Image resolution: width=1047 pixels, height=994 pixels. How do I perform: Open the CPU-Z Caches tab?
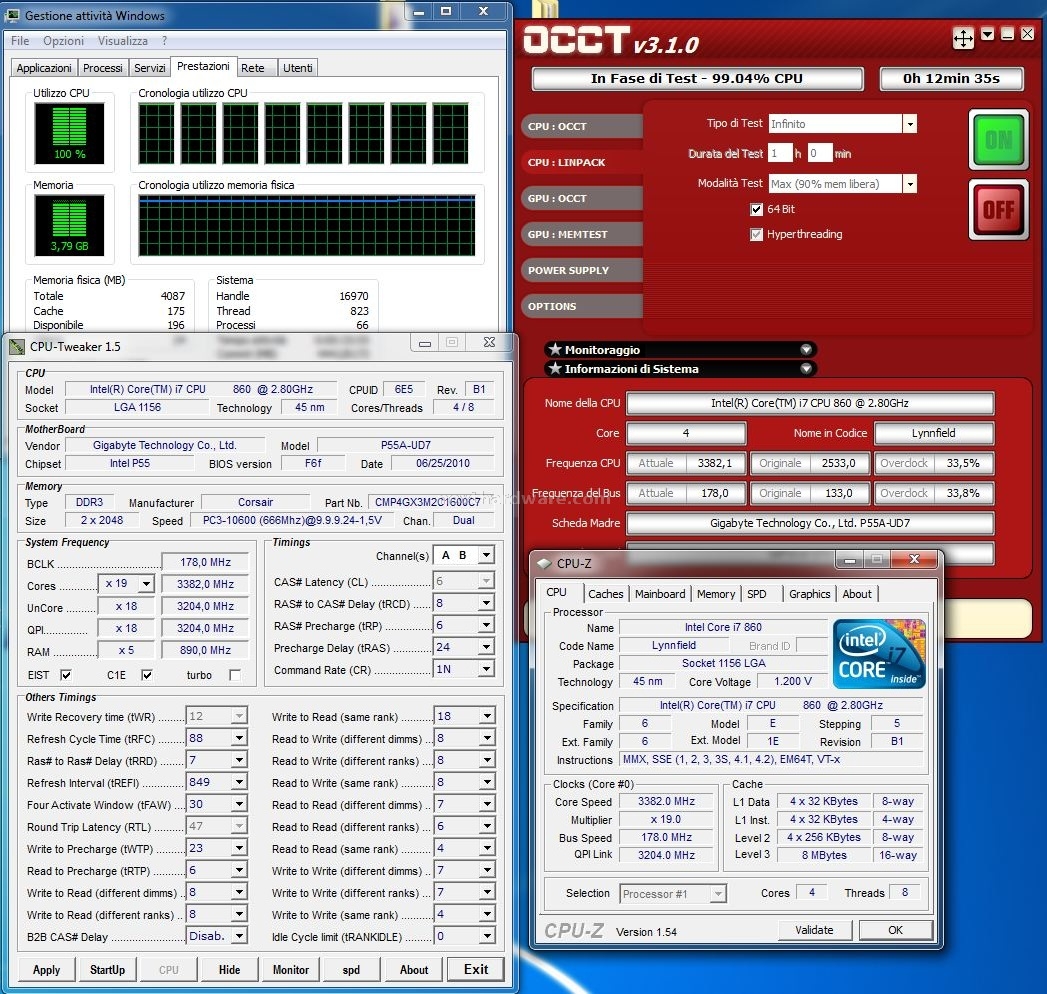[x=606, y=593]
